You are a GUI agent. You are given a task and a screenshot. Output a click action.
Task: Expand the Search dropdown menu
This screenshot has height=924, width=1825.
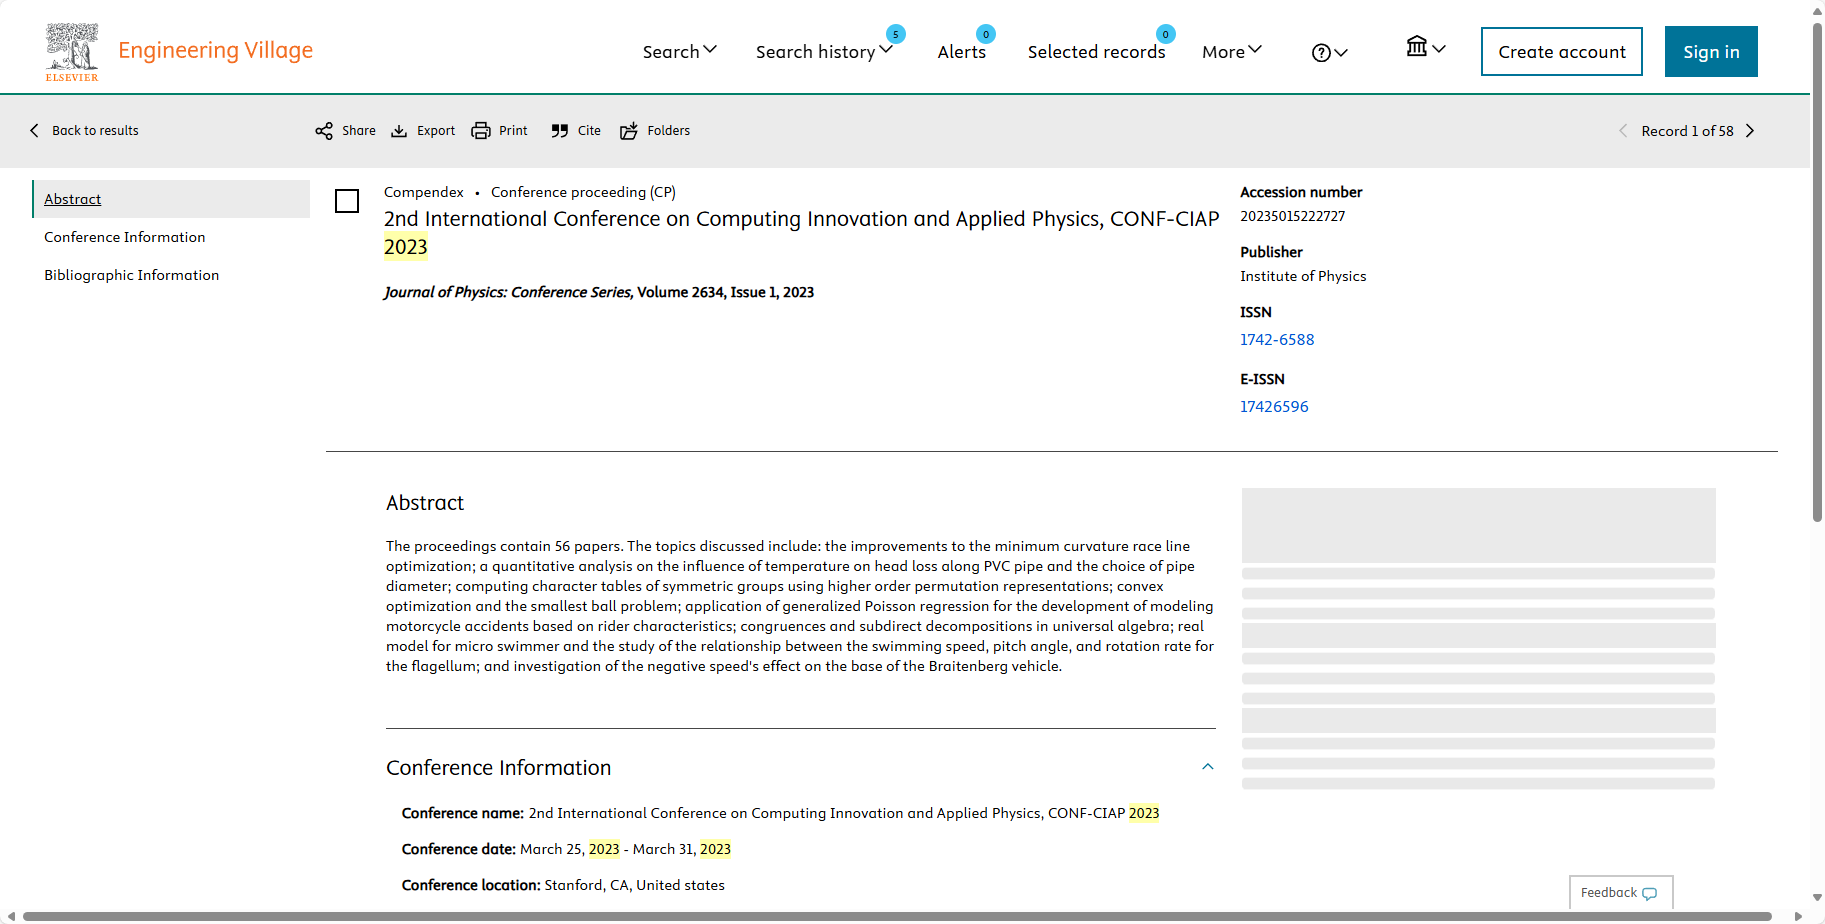tap(679, 51)
